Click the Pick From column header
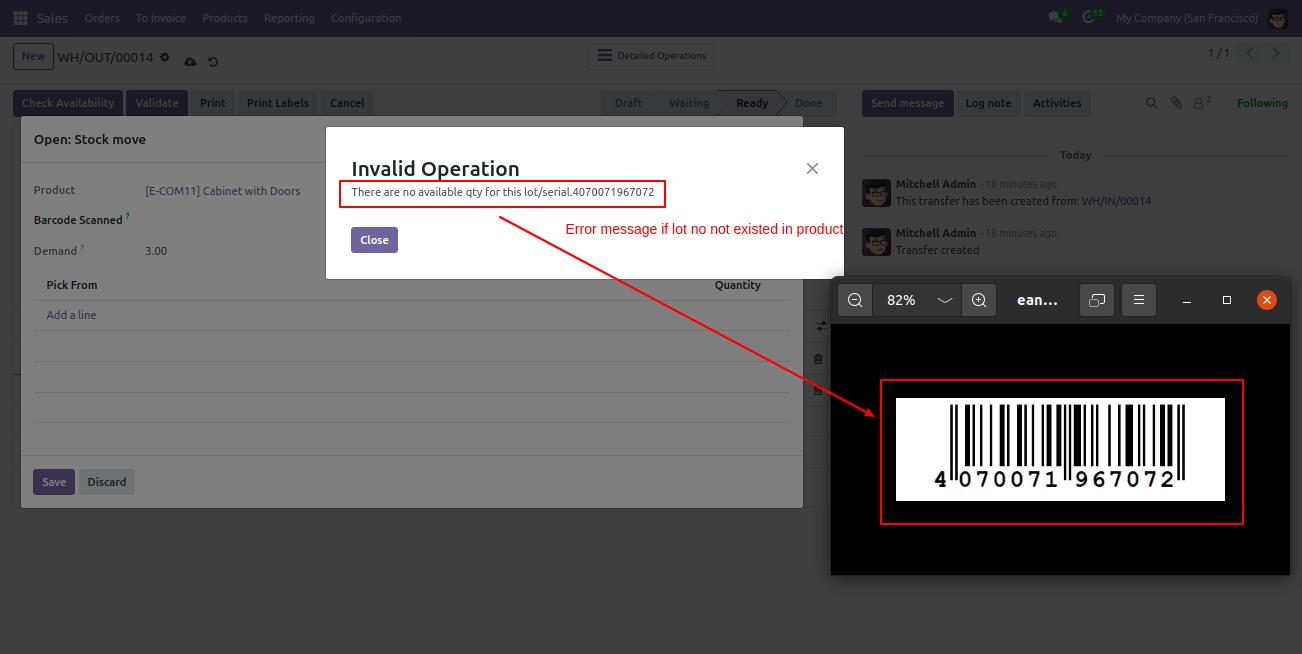Screen dimensions: 1302x654 pyautogui.click(x=72, y=285)
